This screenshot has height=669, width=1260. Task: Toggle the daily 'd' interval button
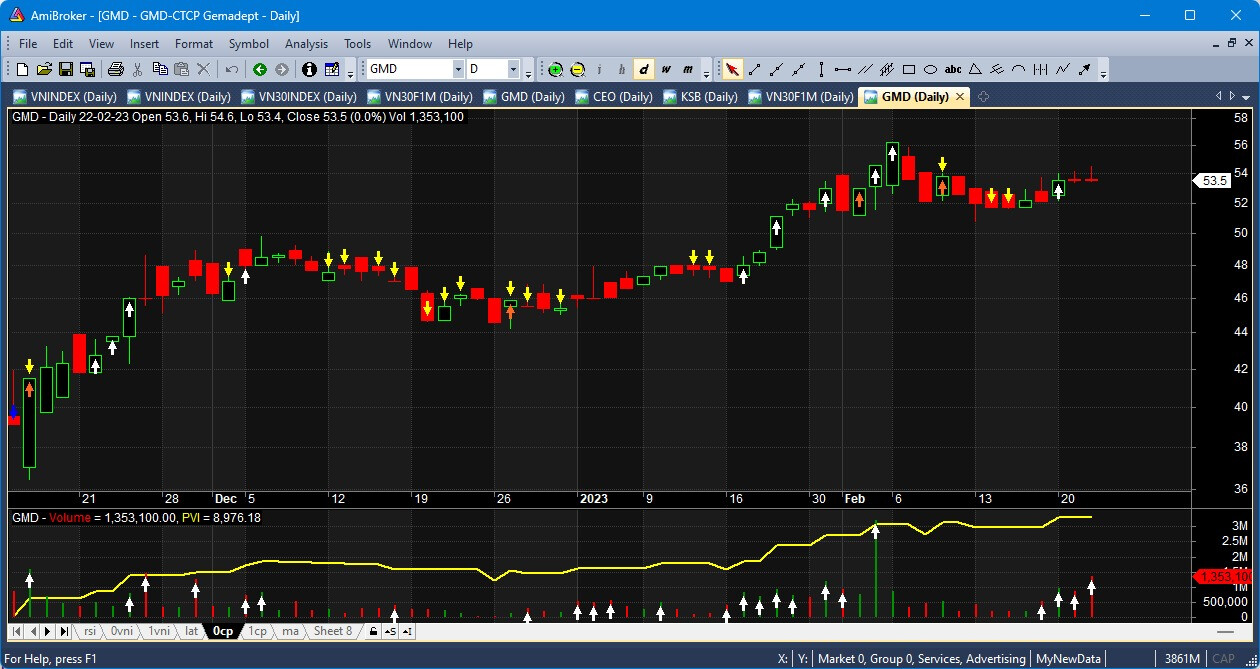644,69
